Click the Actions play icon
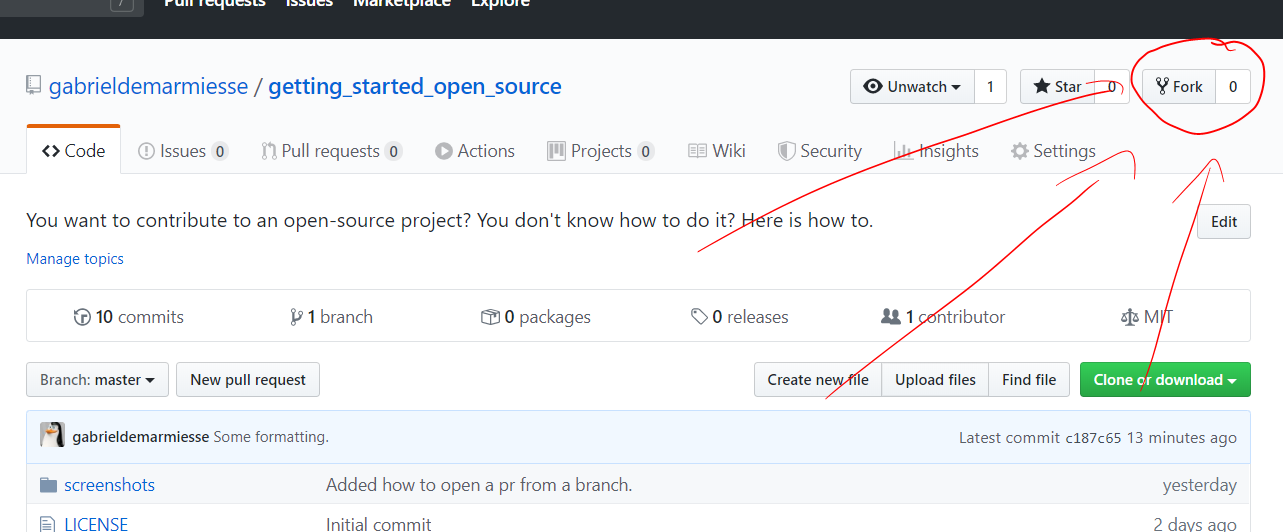Viewport: 1283px width, 532px height. click(444, 151)
